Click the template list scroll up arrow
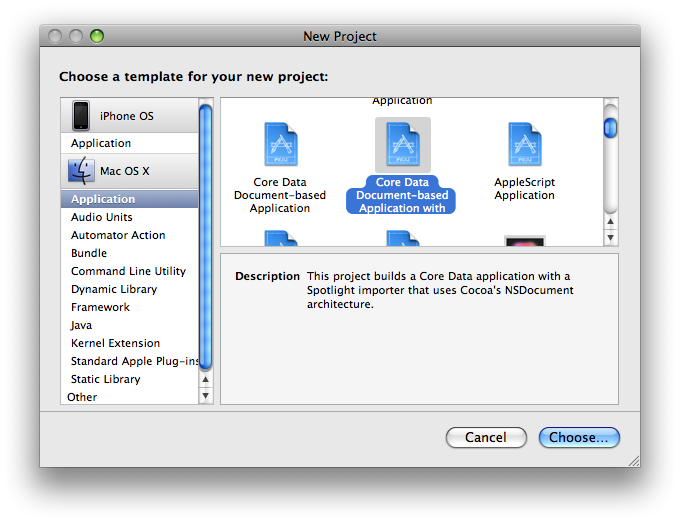The width and height of the screenshot is (680, 522). tap(611, 222)
